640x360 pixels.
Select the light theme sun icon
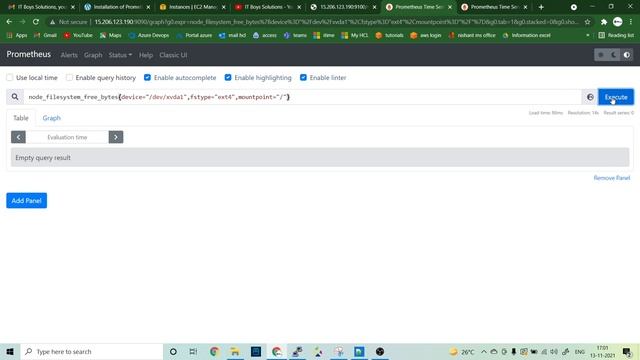pos(600,55)
